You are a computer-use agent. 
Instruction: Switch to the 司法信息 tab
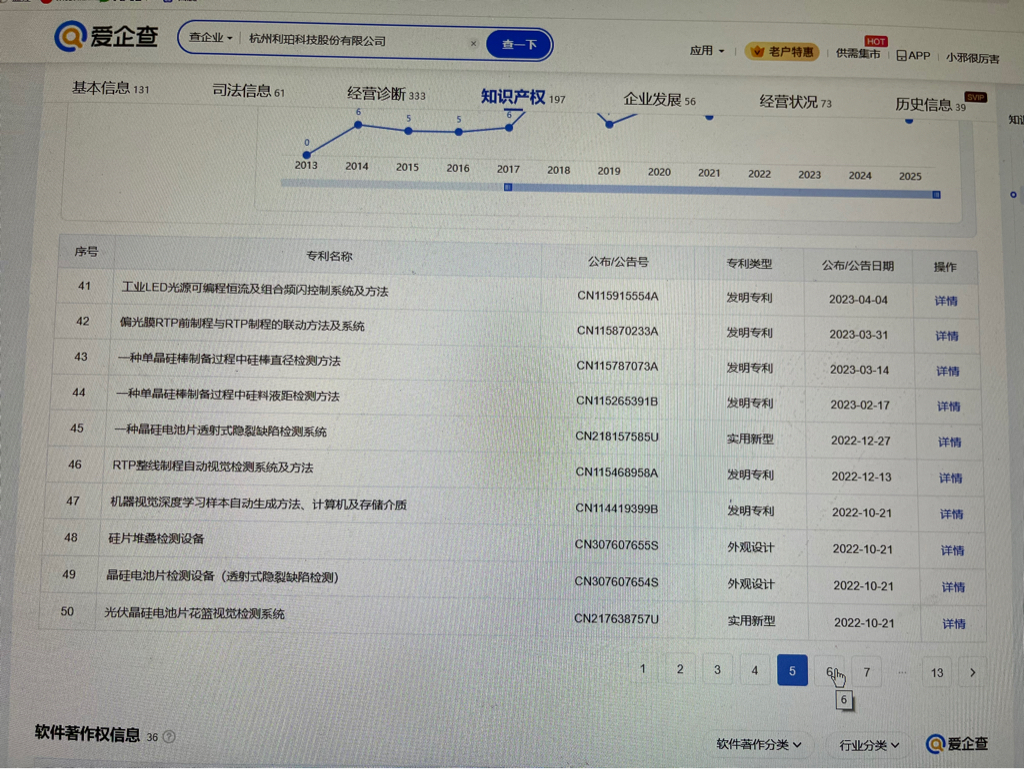point(248,91)
